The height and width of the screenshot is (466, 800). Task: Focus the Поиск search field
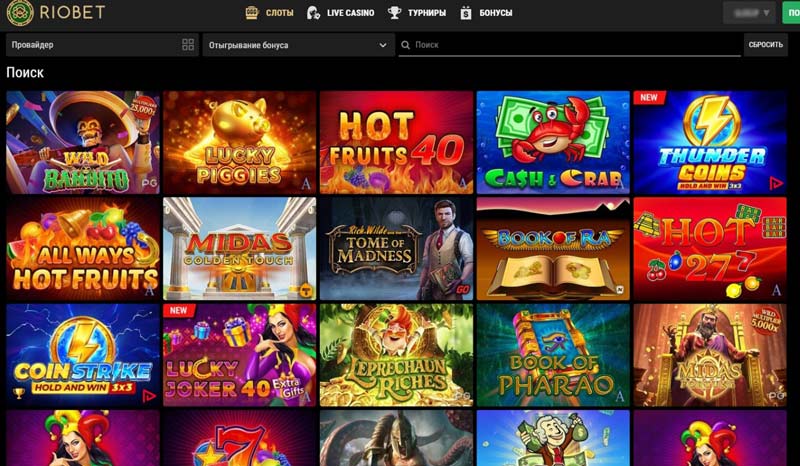pos(569,45)
